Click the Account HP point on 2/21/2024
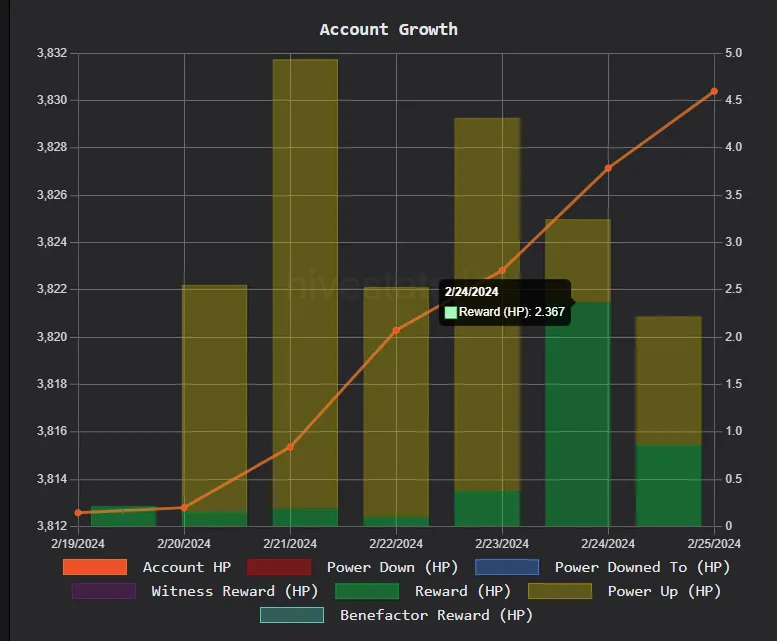 [x=290, y=447]
